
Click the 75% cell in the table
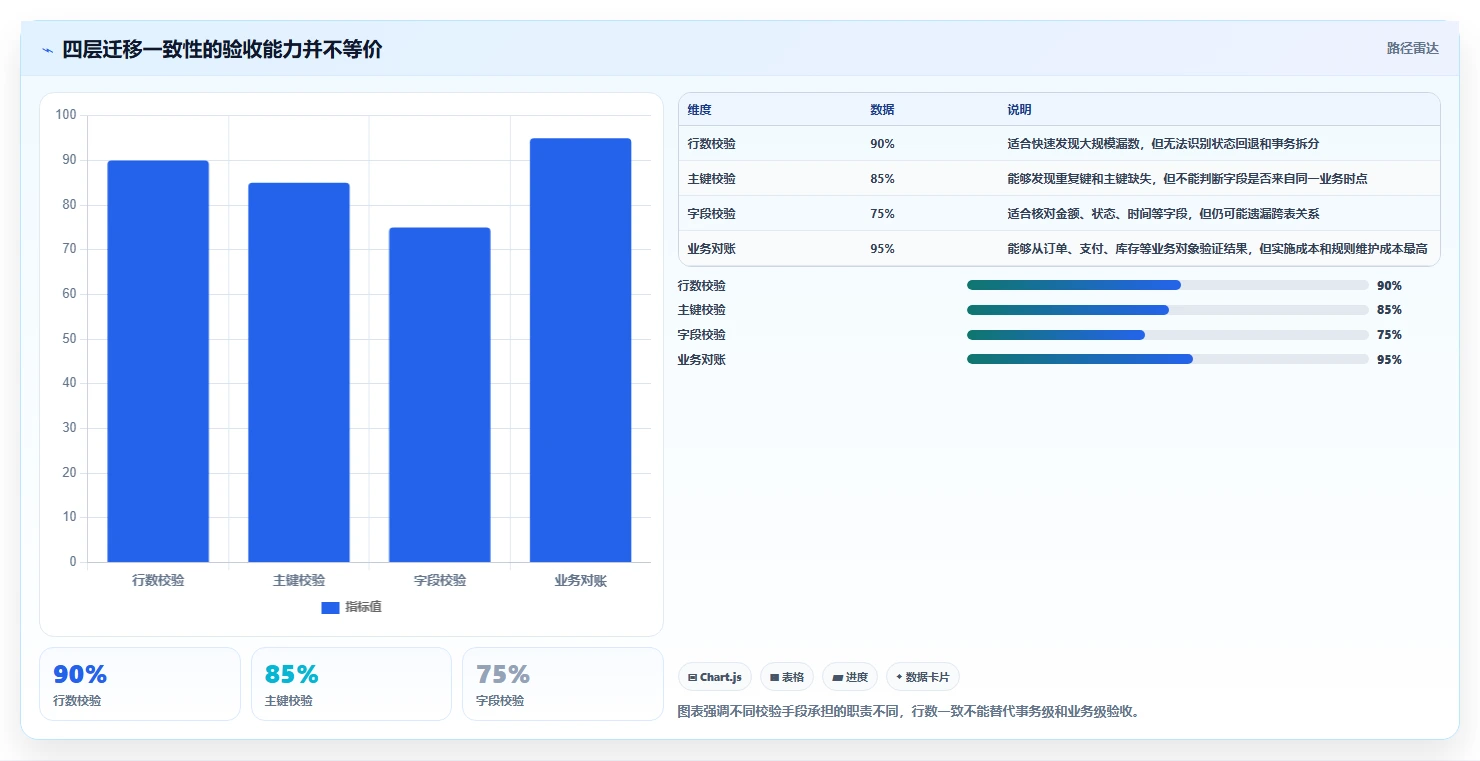coord(882,214)
